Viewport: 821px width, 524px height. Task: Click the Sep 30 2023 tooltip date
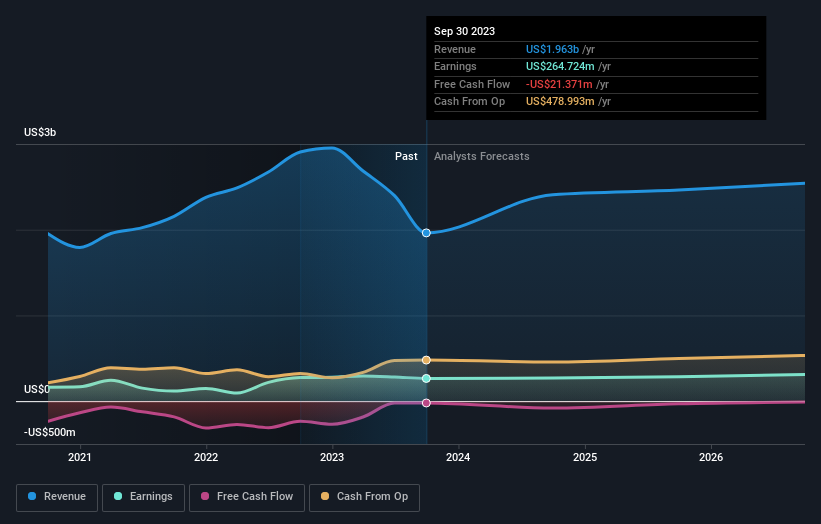pyautogui.click(x=464, y=31)
